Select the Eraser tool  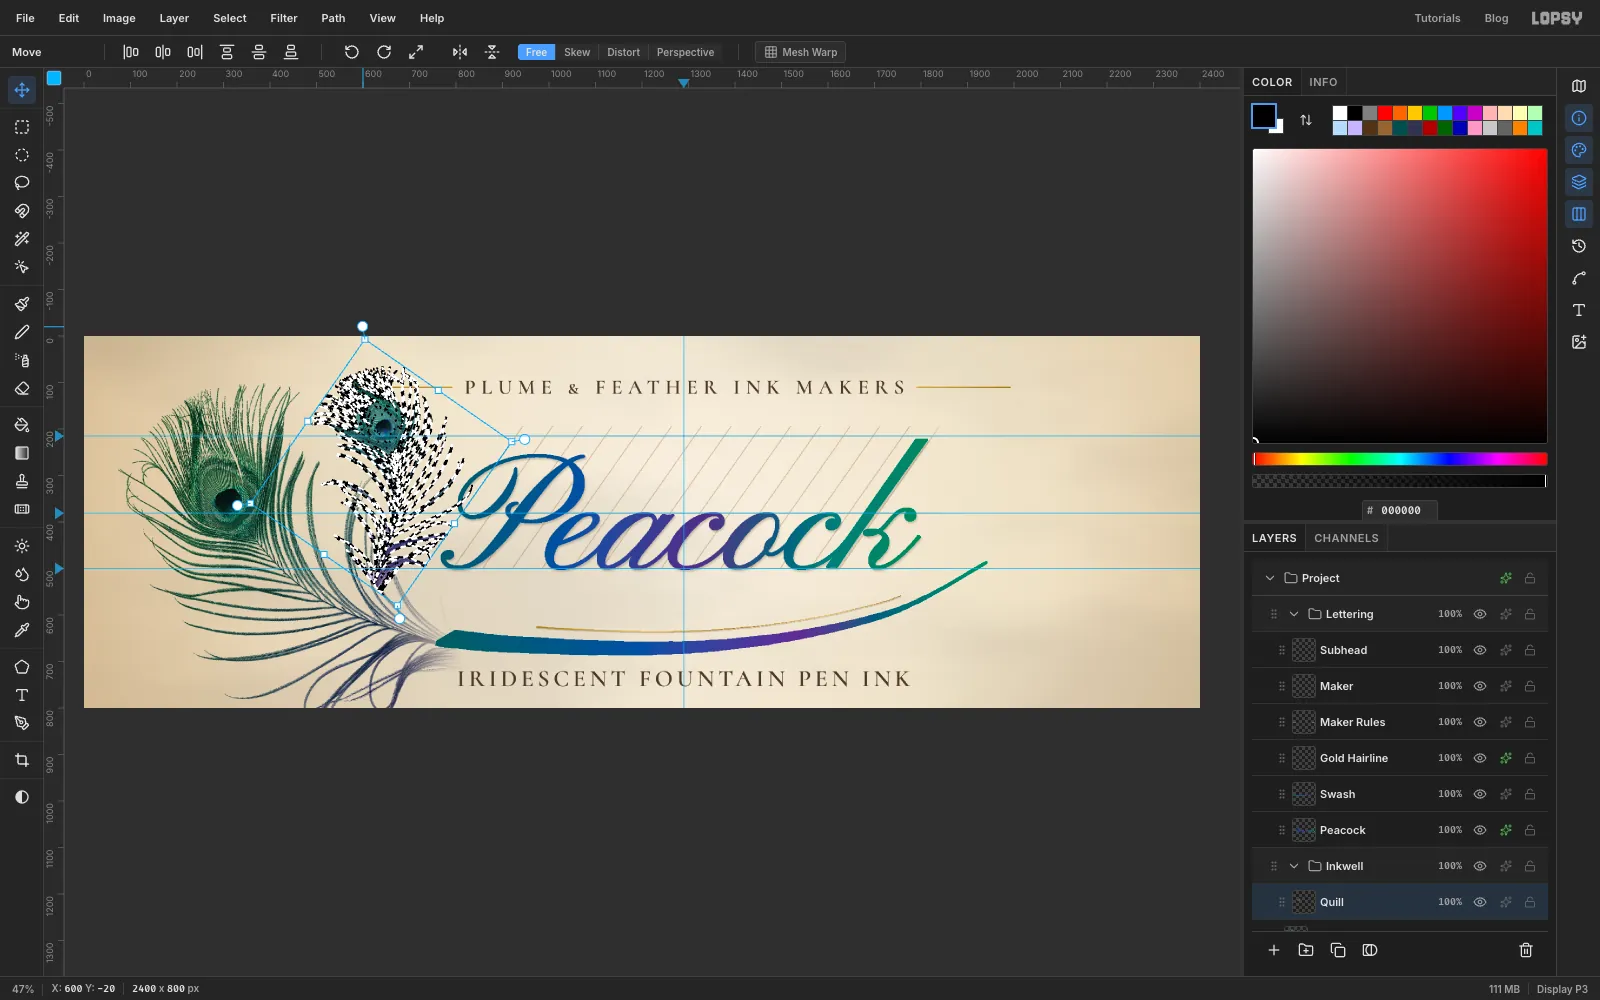coord(22,389)
